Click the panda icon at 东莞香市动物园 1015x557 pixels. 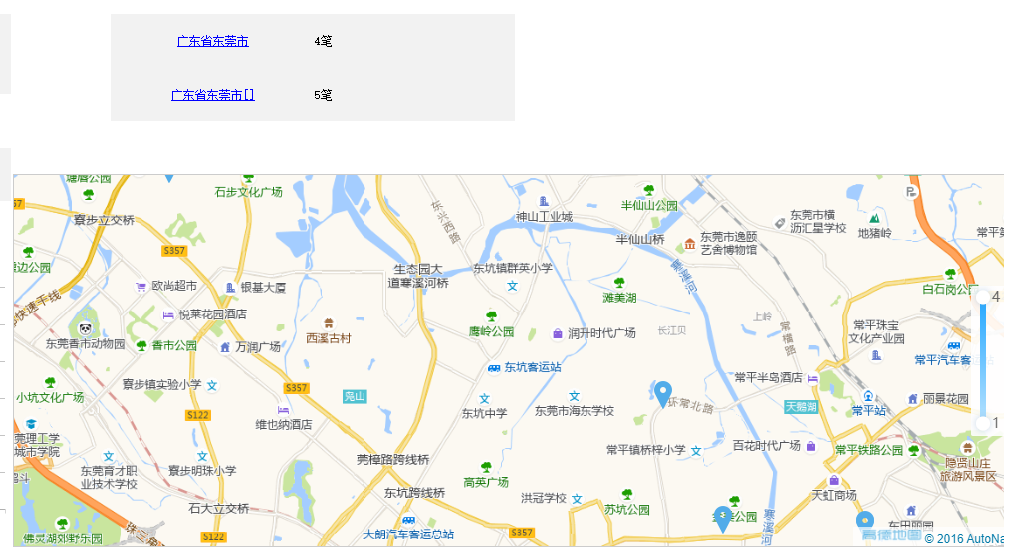[x=85, y=329]
